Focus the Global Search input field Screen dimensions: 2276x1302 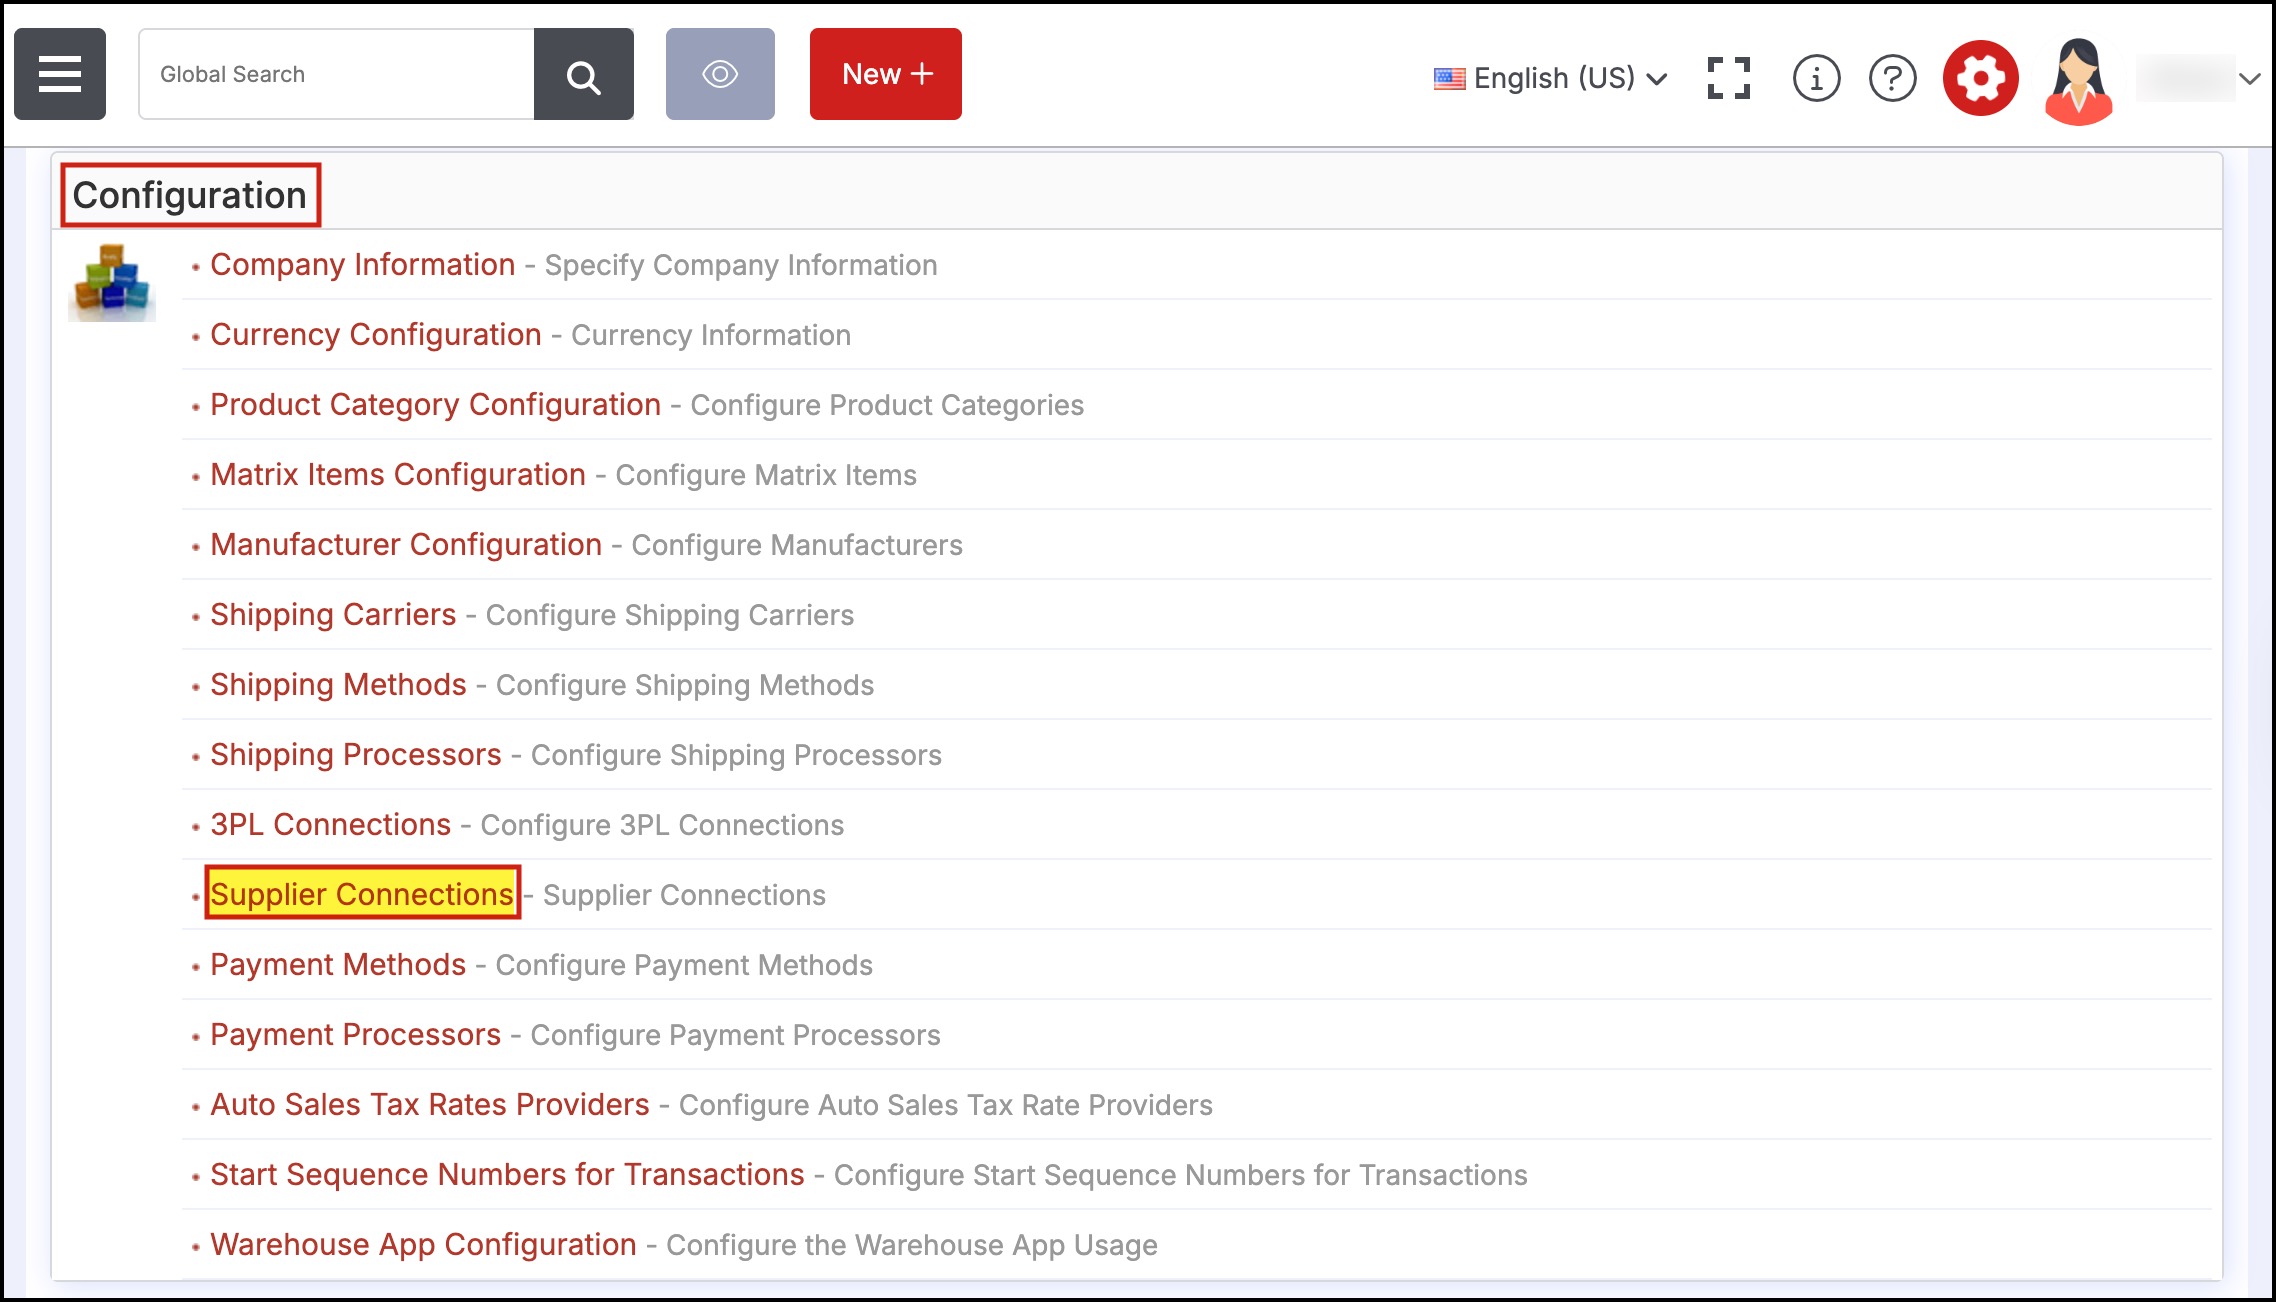tap(336, 74)
